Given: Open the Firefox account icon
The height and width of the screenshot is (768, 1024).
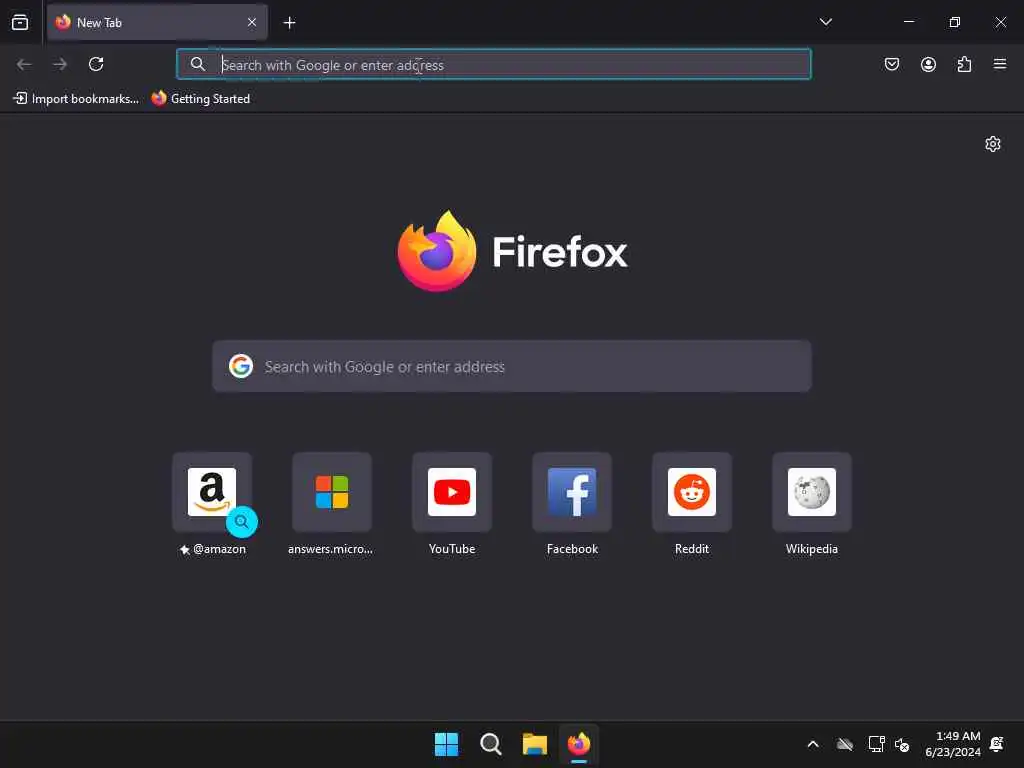Looking at the screenshot, I should tap(928, 64).
